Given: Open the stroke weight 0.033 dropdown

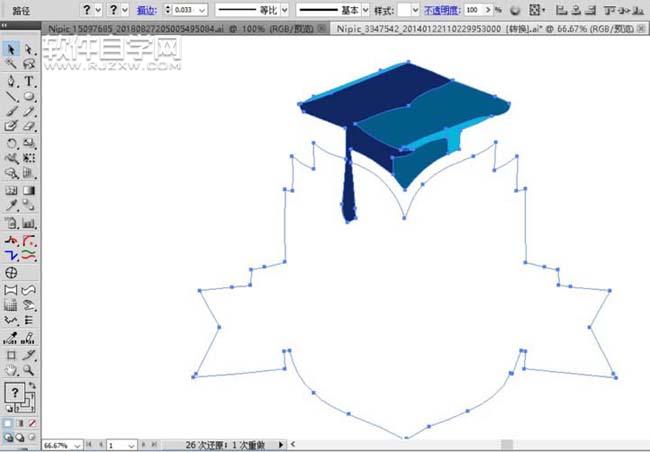Looking at the screenshot, I should point(202,10).
